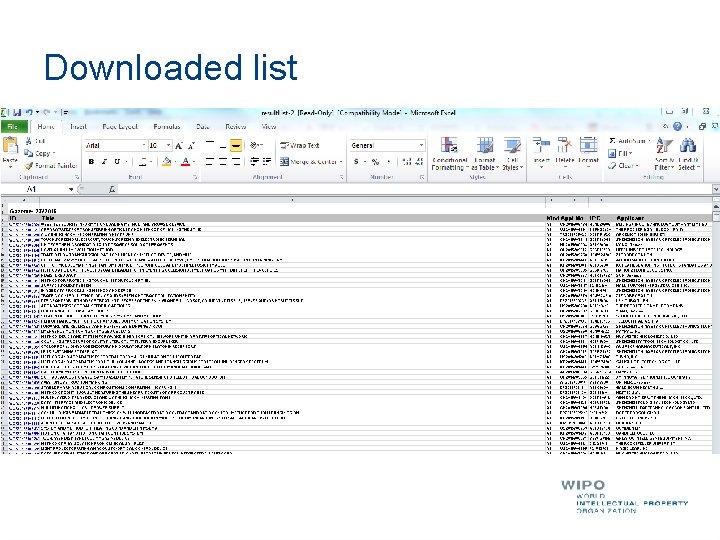Open the font size dropdown
The width and height of the screenshot is (720, 540).
(169, 146)
